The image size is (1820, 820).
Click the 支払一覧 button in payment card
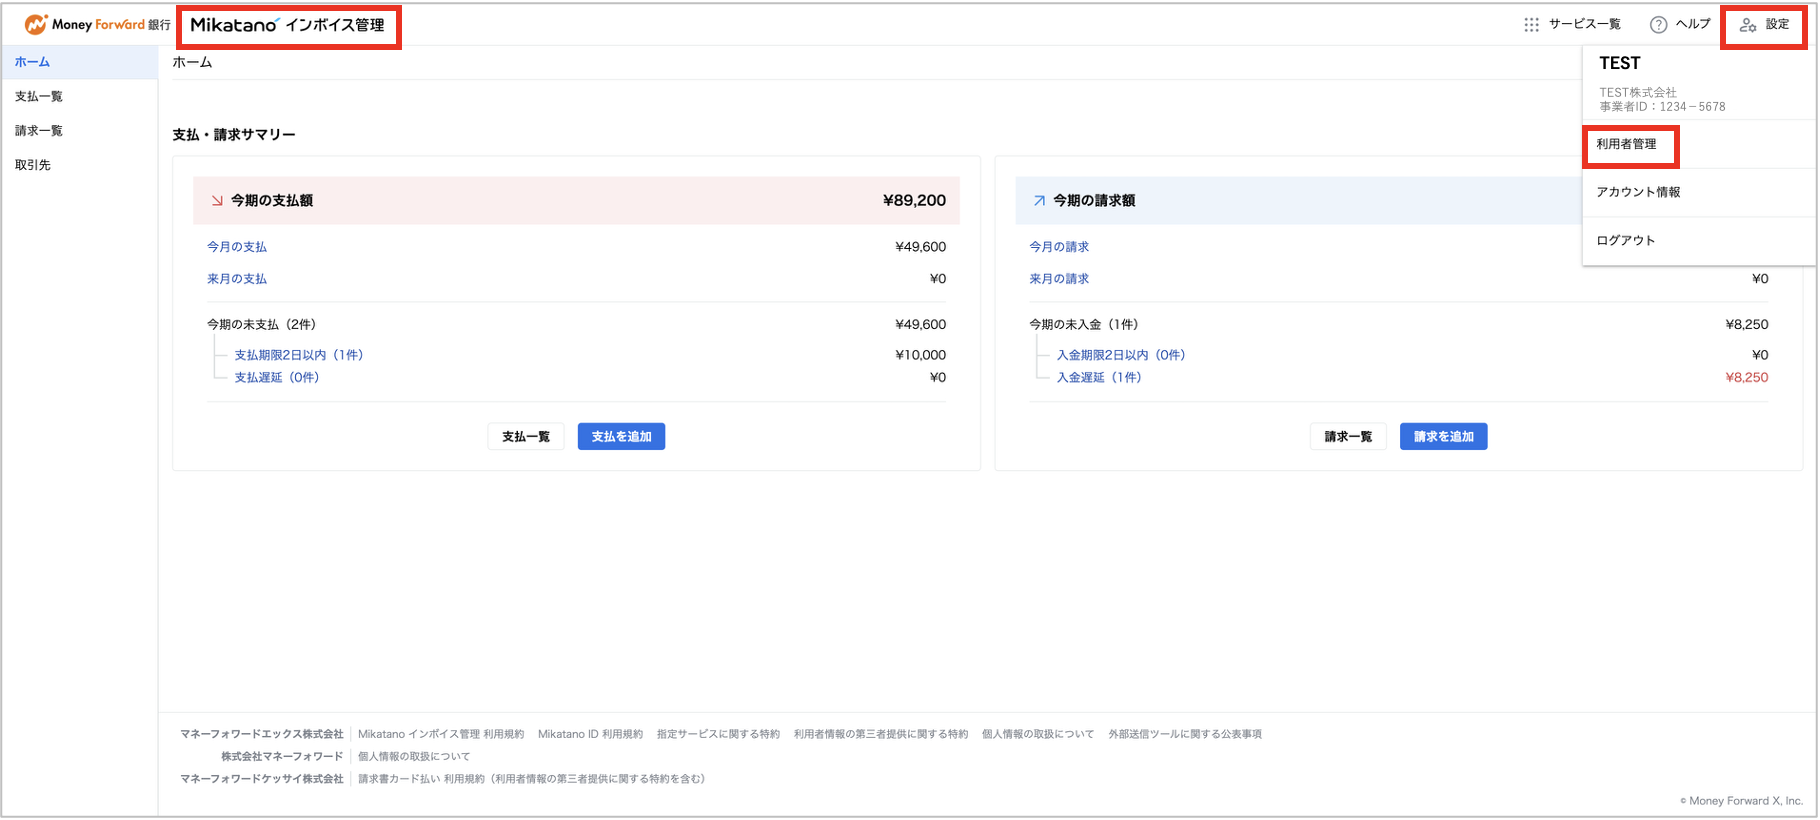526,437
